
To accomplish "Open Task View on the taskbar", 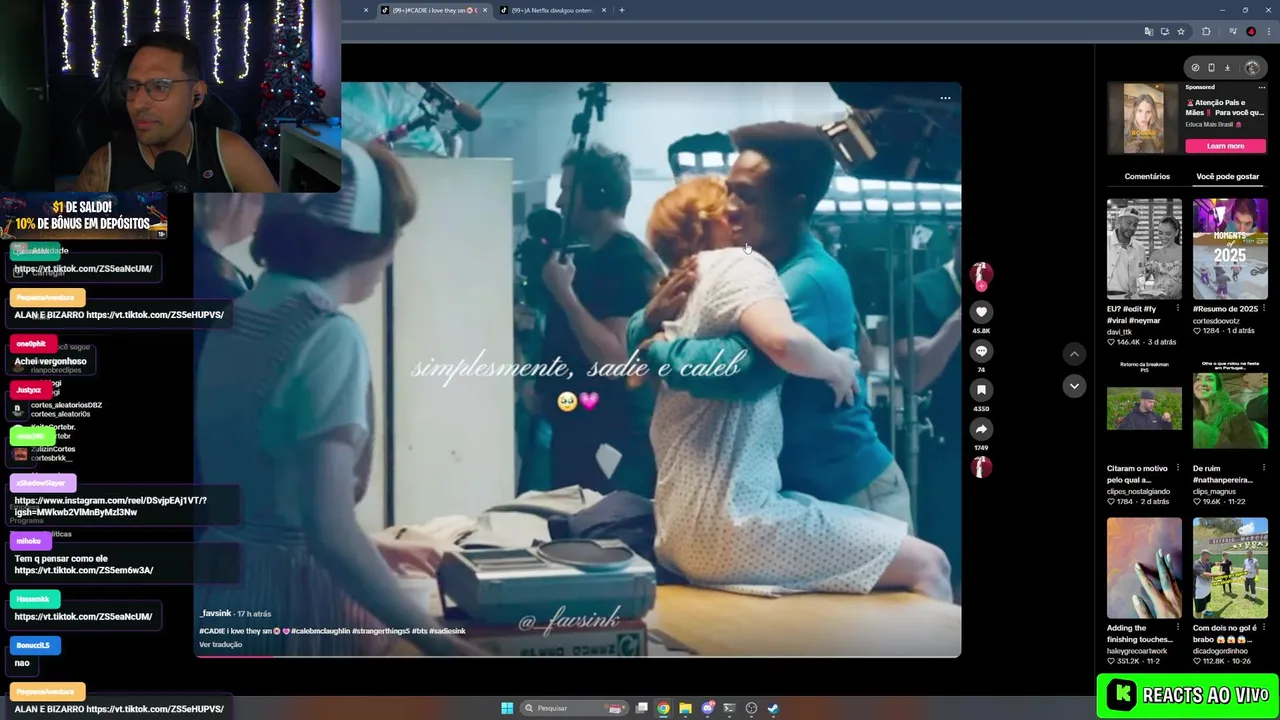I will 642,708.
